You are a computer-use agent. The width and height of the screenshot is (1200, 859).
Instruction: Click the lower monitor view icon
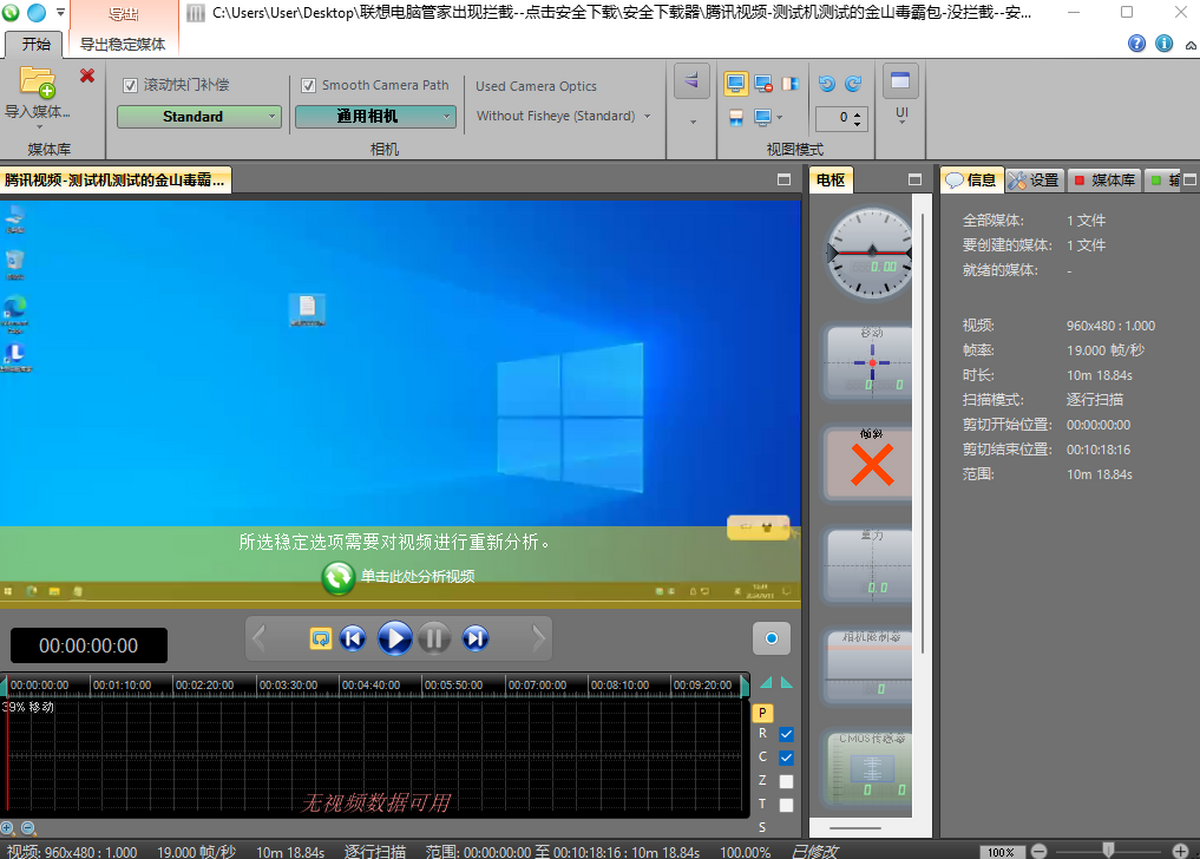coord(763,118)
